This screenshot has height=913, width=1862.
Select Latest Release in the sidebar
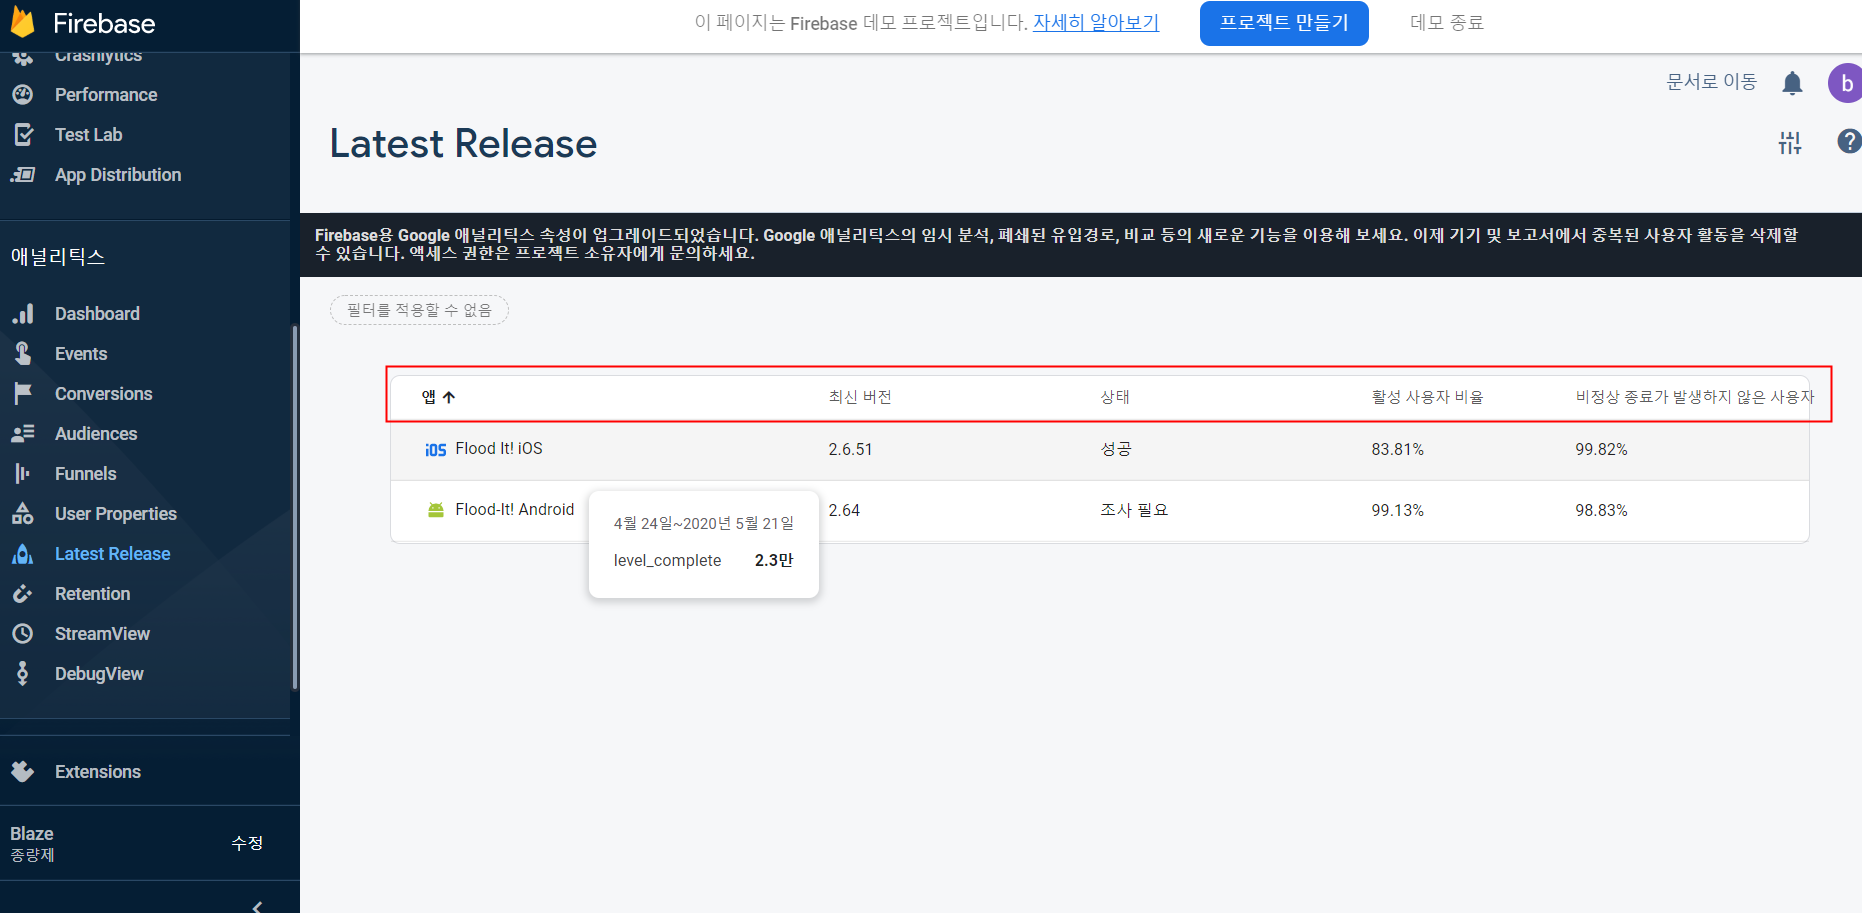coord(113,554)
